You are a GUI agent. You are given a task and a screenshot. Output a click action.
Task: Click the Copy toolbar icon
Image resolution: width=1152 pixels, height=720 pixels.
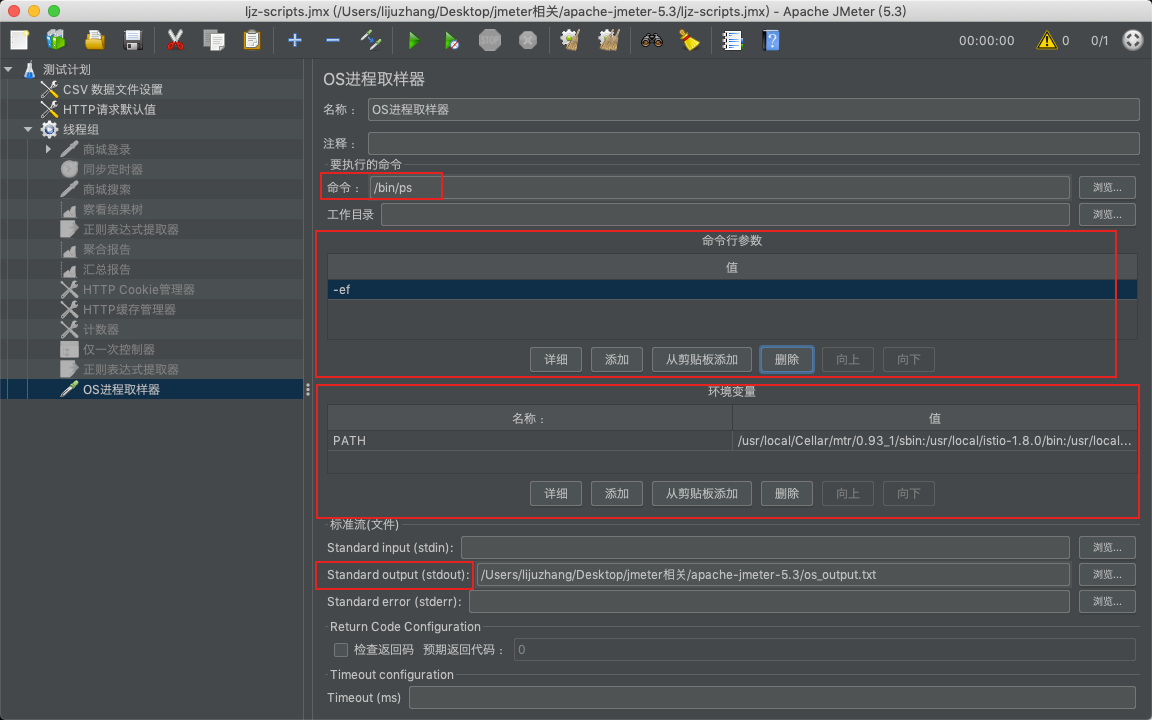(x=214, y=40)
